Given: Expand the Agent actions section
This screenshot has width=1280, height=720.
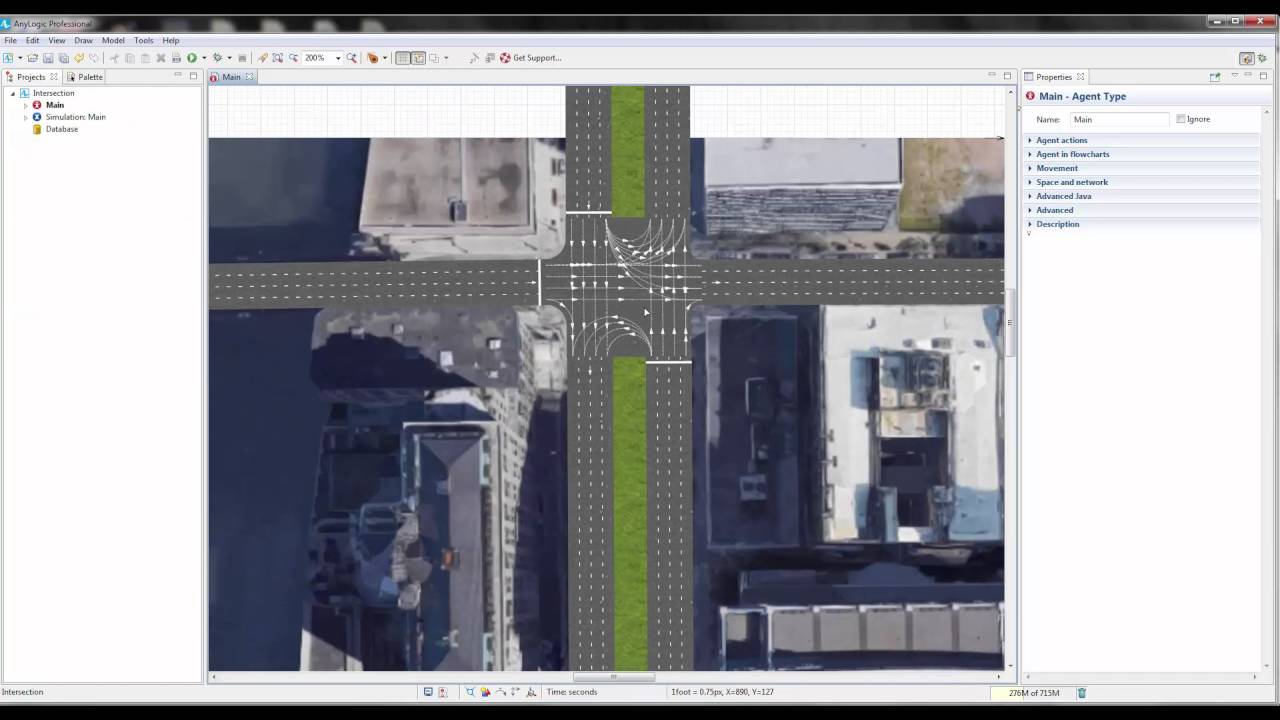Looking at the screenshot, I should coord(1061,140).
